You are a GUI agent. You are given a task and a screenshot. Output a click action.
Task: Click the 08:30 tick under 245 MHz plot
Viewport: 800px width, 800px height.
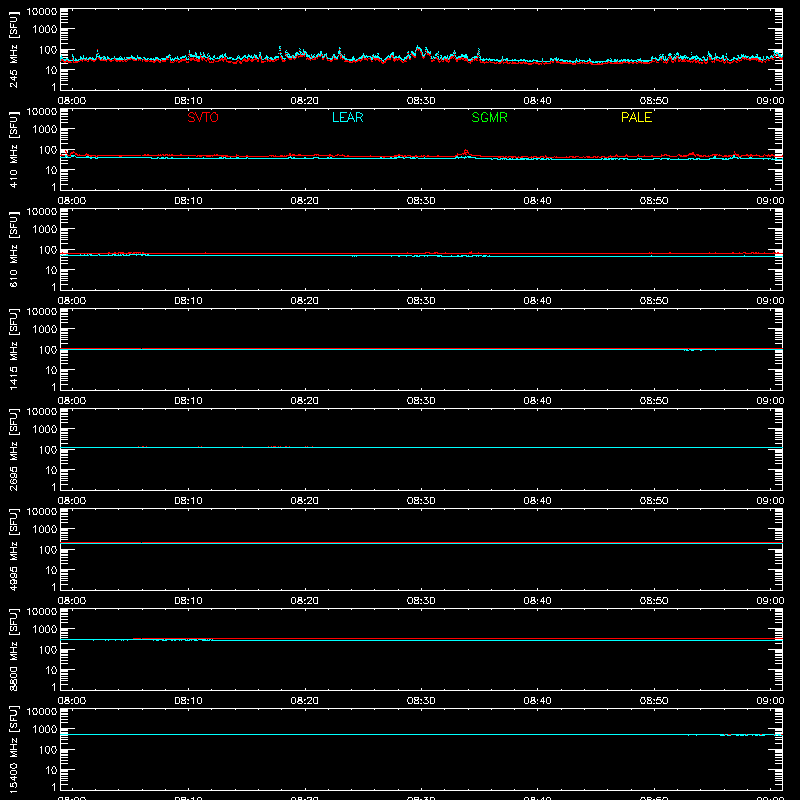point(421,101)
